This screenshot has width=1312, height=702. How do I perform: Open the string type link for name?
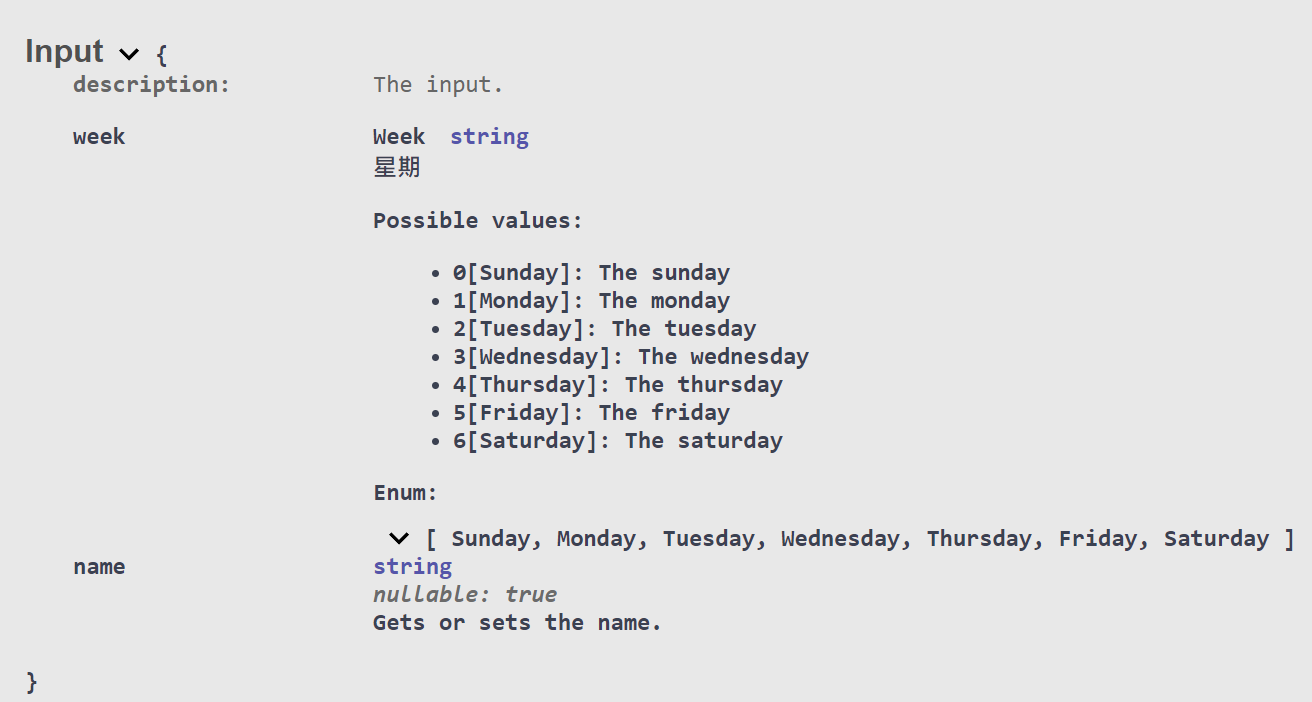tap(412, 566)
